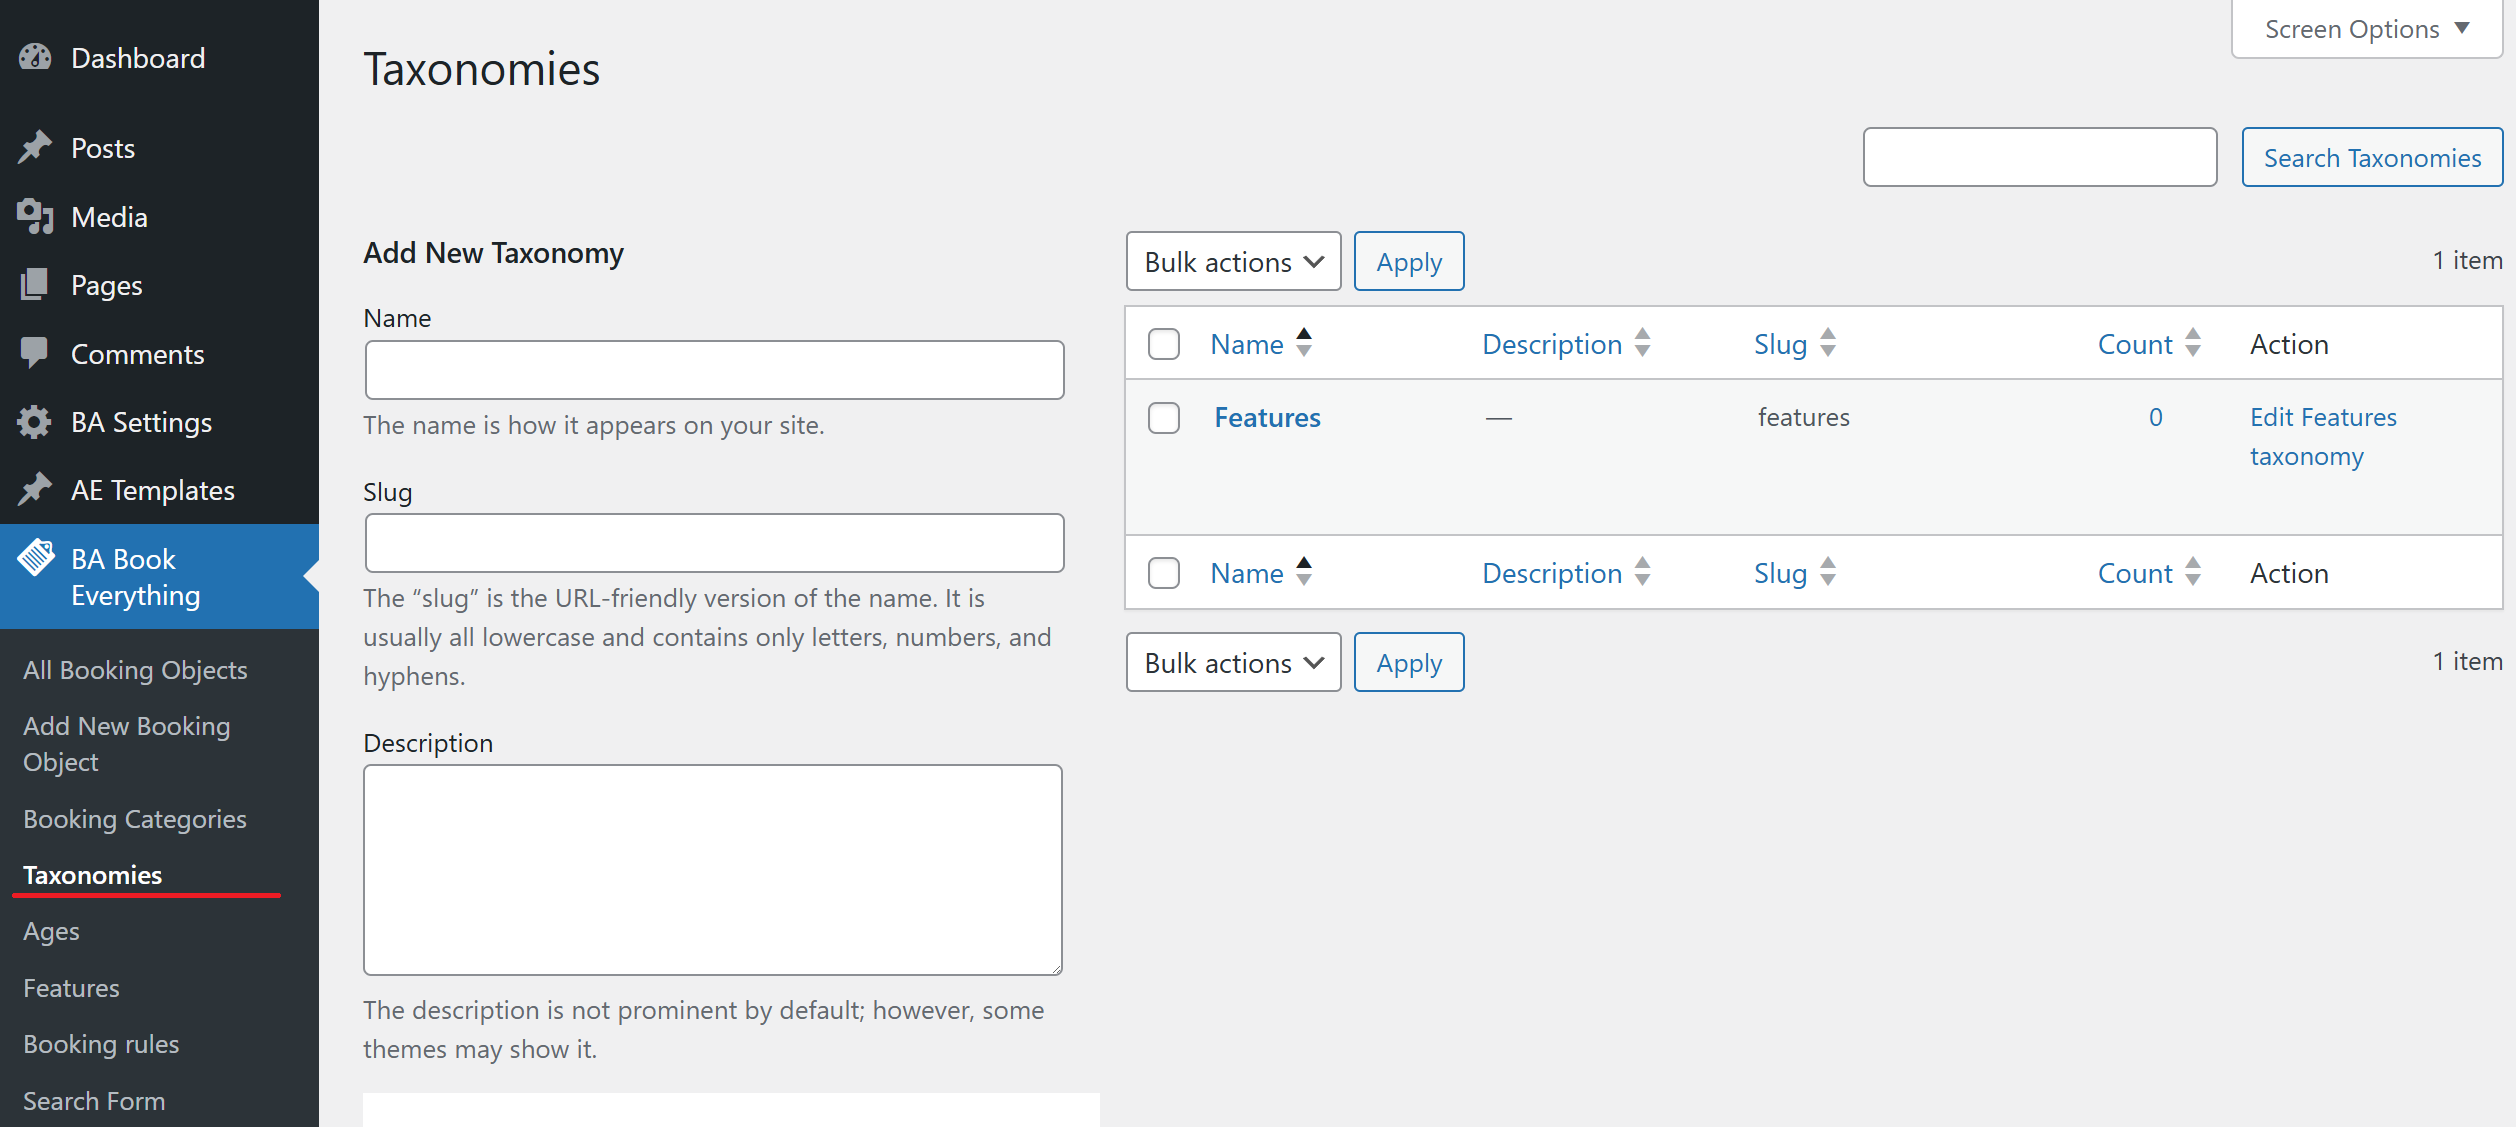Open the bottom Bulk actions dropdown

pos(1233,663)
